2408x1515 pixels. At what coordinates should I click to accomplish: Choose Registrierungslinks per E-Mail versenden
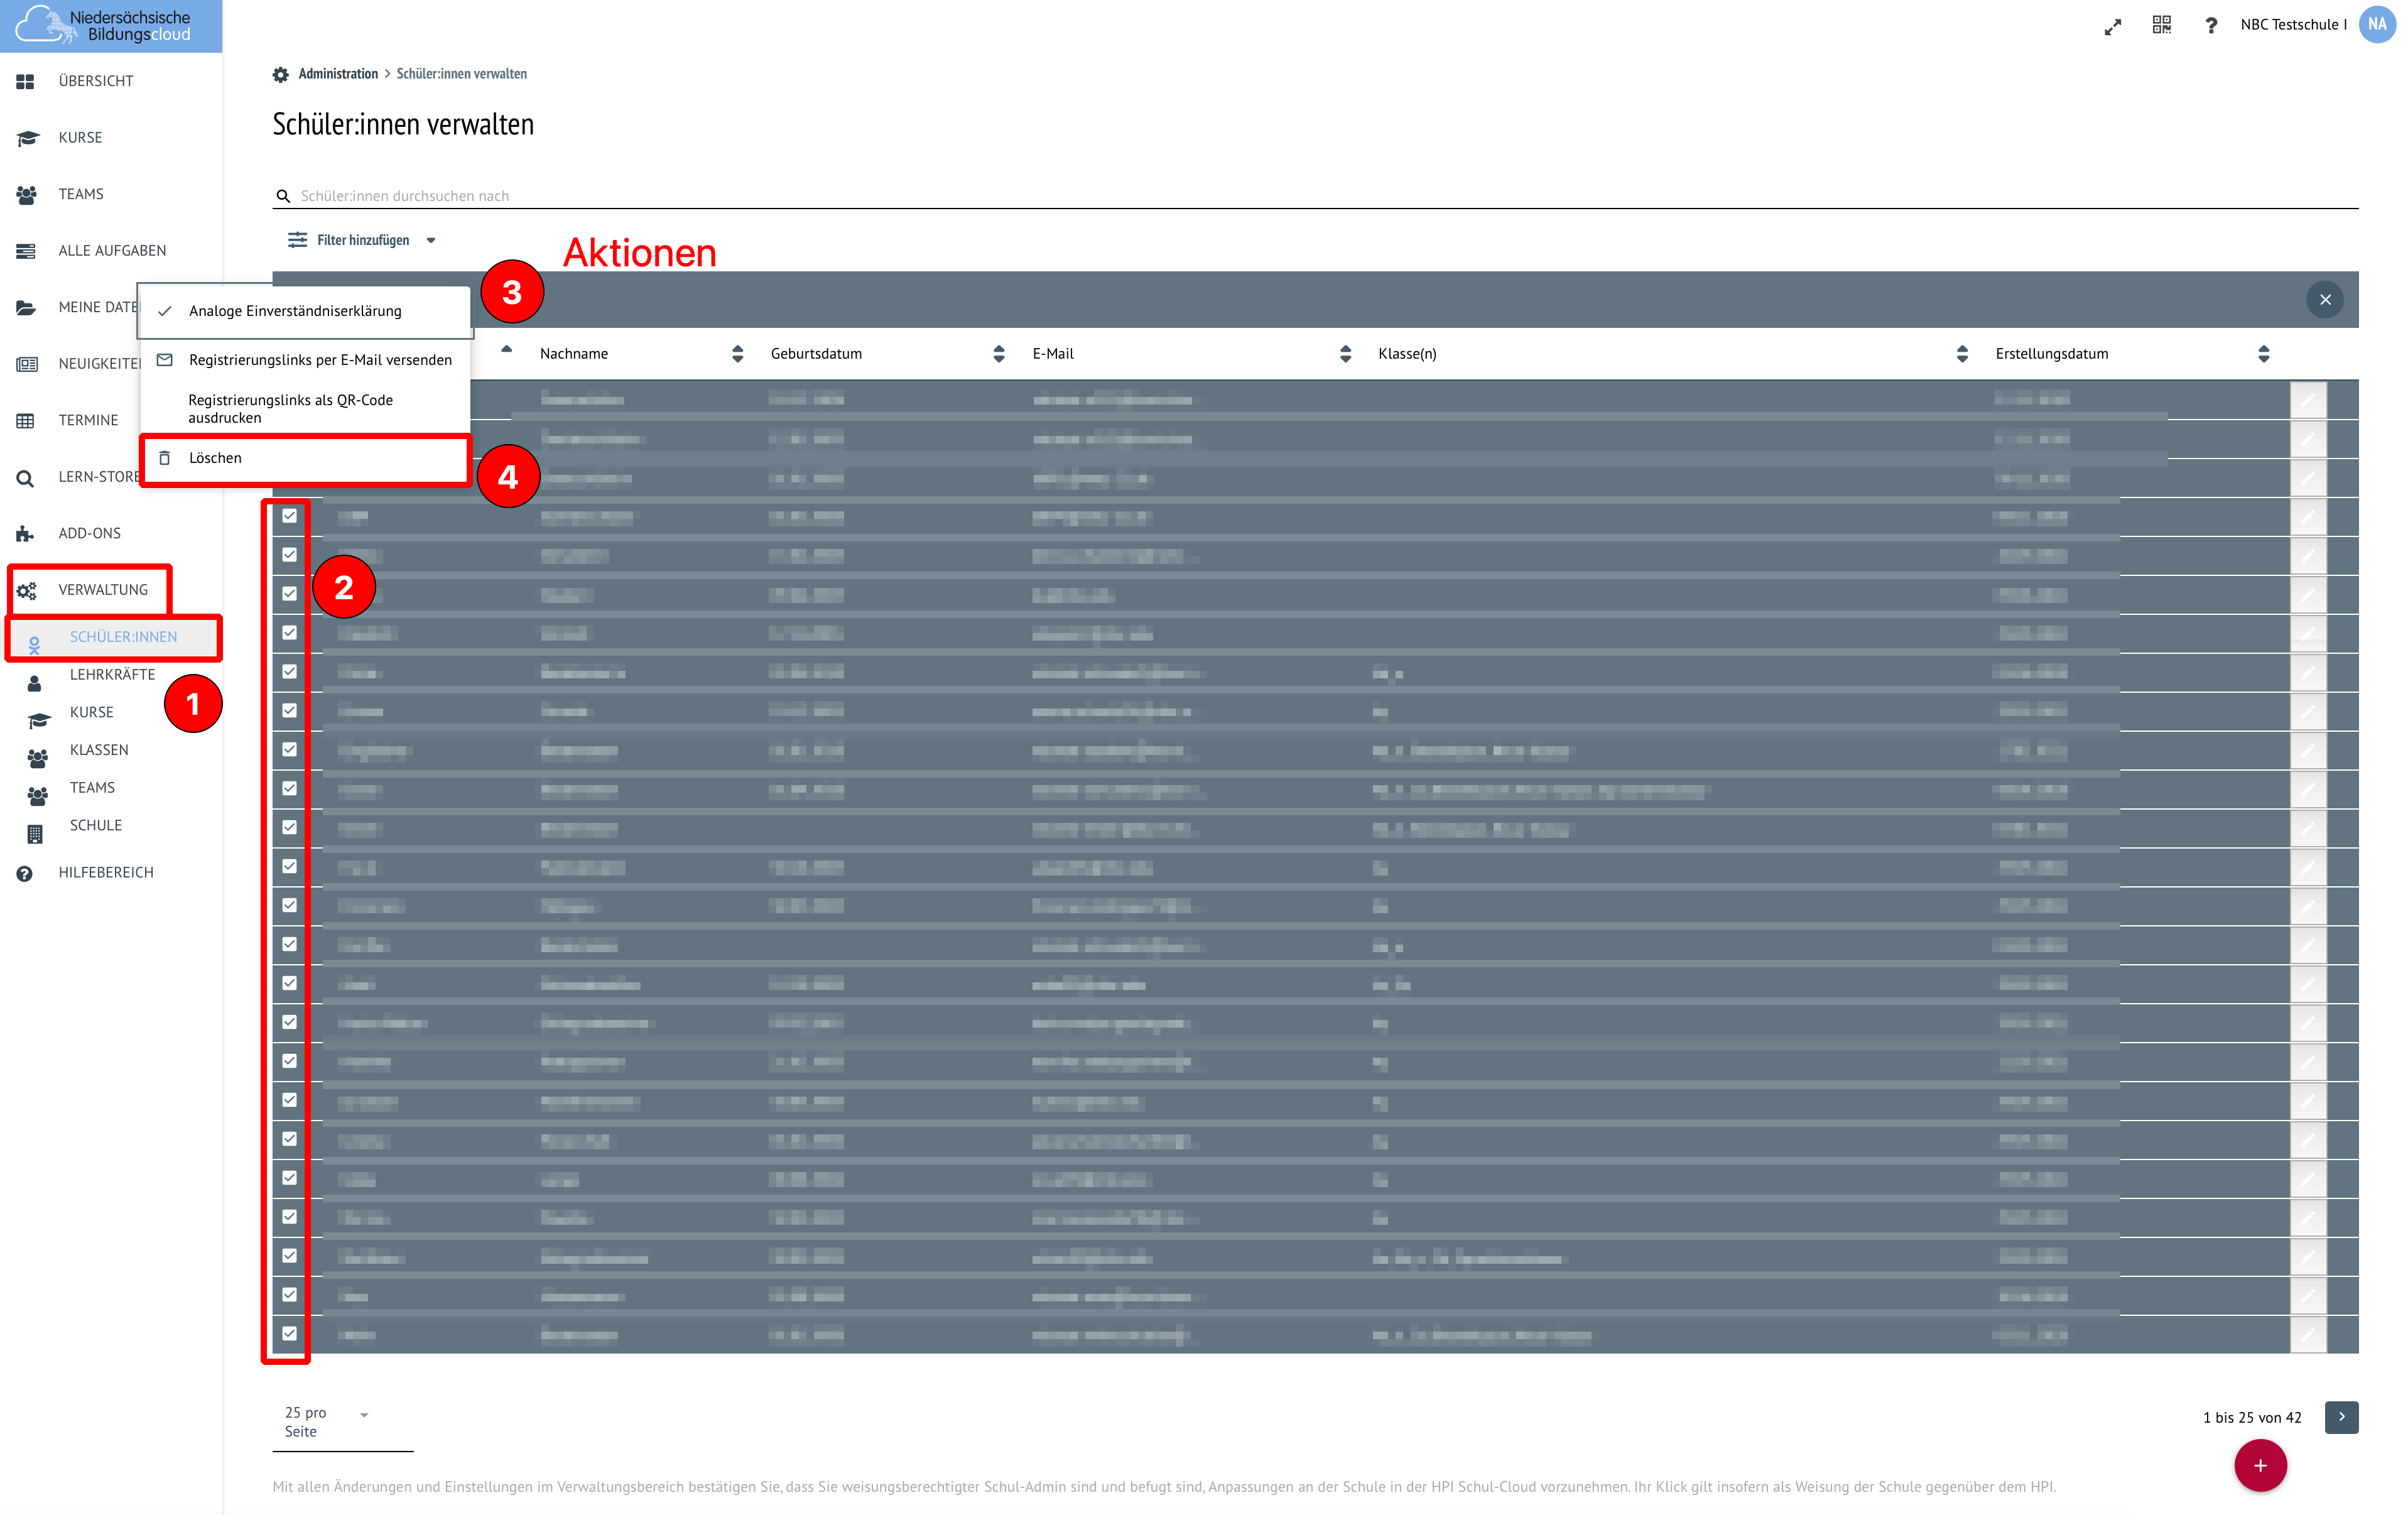pyautogui.click(x=319, y=360)
